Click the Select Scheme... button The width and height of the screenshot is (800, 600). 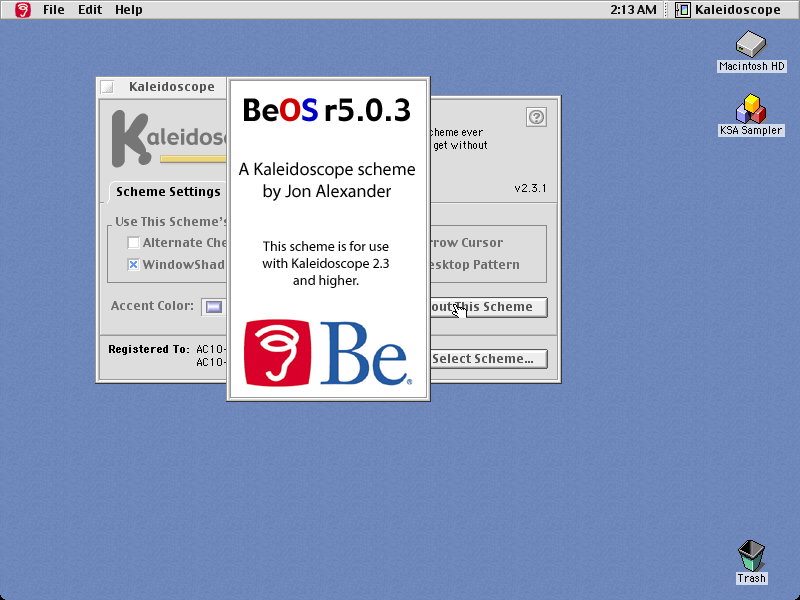tap(489, 359)
